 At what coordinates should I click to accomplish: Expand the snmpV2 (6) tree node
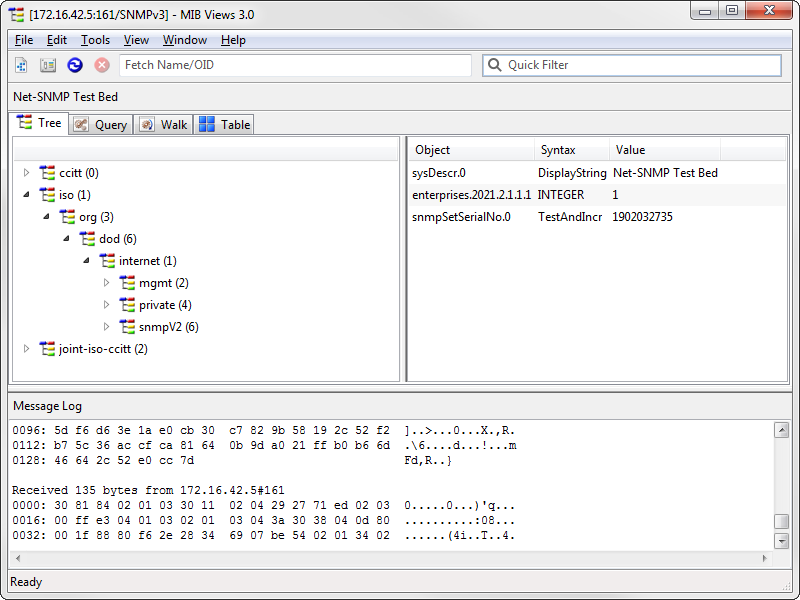106,327
